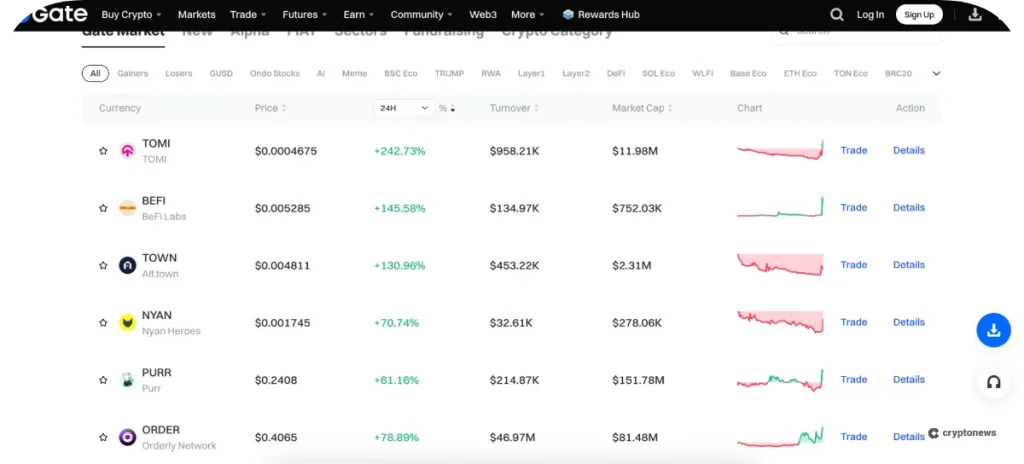This screenshot has width=1024, height=464.
Task: Open the headset support chat icon
Action: tap(994, 382)
